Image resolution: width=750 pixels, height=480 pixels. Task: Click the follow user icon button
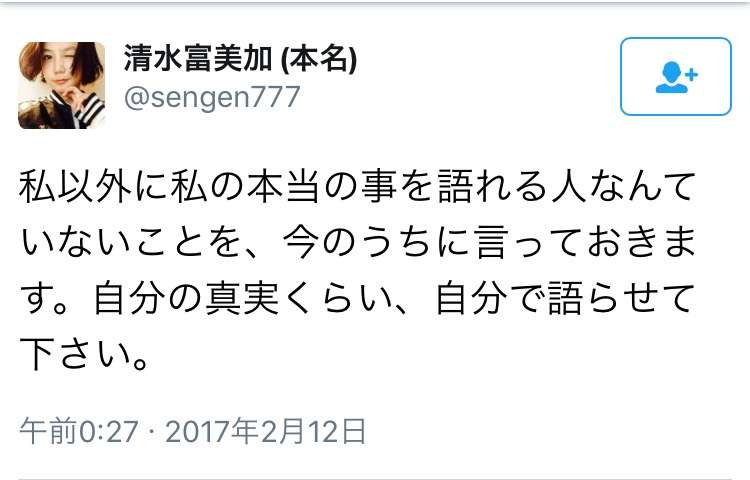coord(676,76)
